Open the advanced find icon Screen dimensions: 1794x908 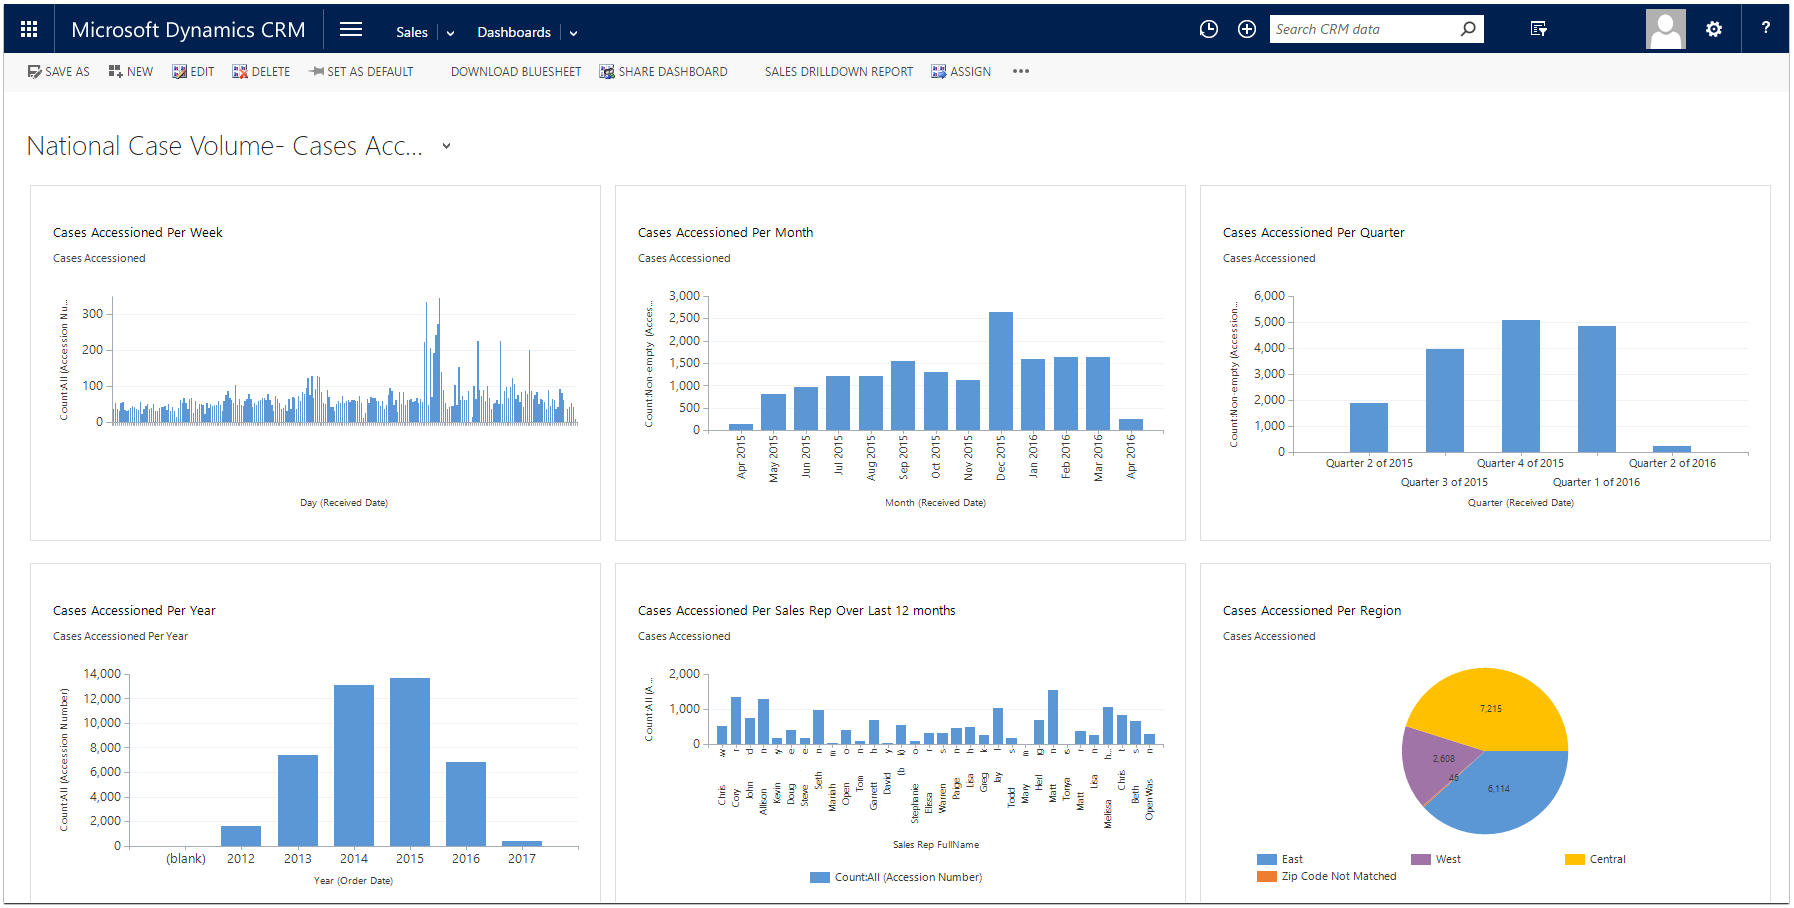tap(1539, 29)
